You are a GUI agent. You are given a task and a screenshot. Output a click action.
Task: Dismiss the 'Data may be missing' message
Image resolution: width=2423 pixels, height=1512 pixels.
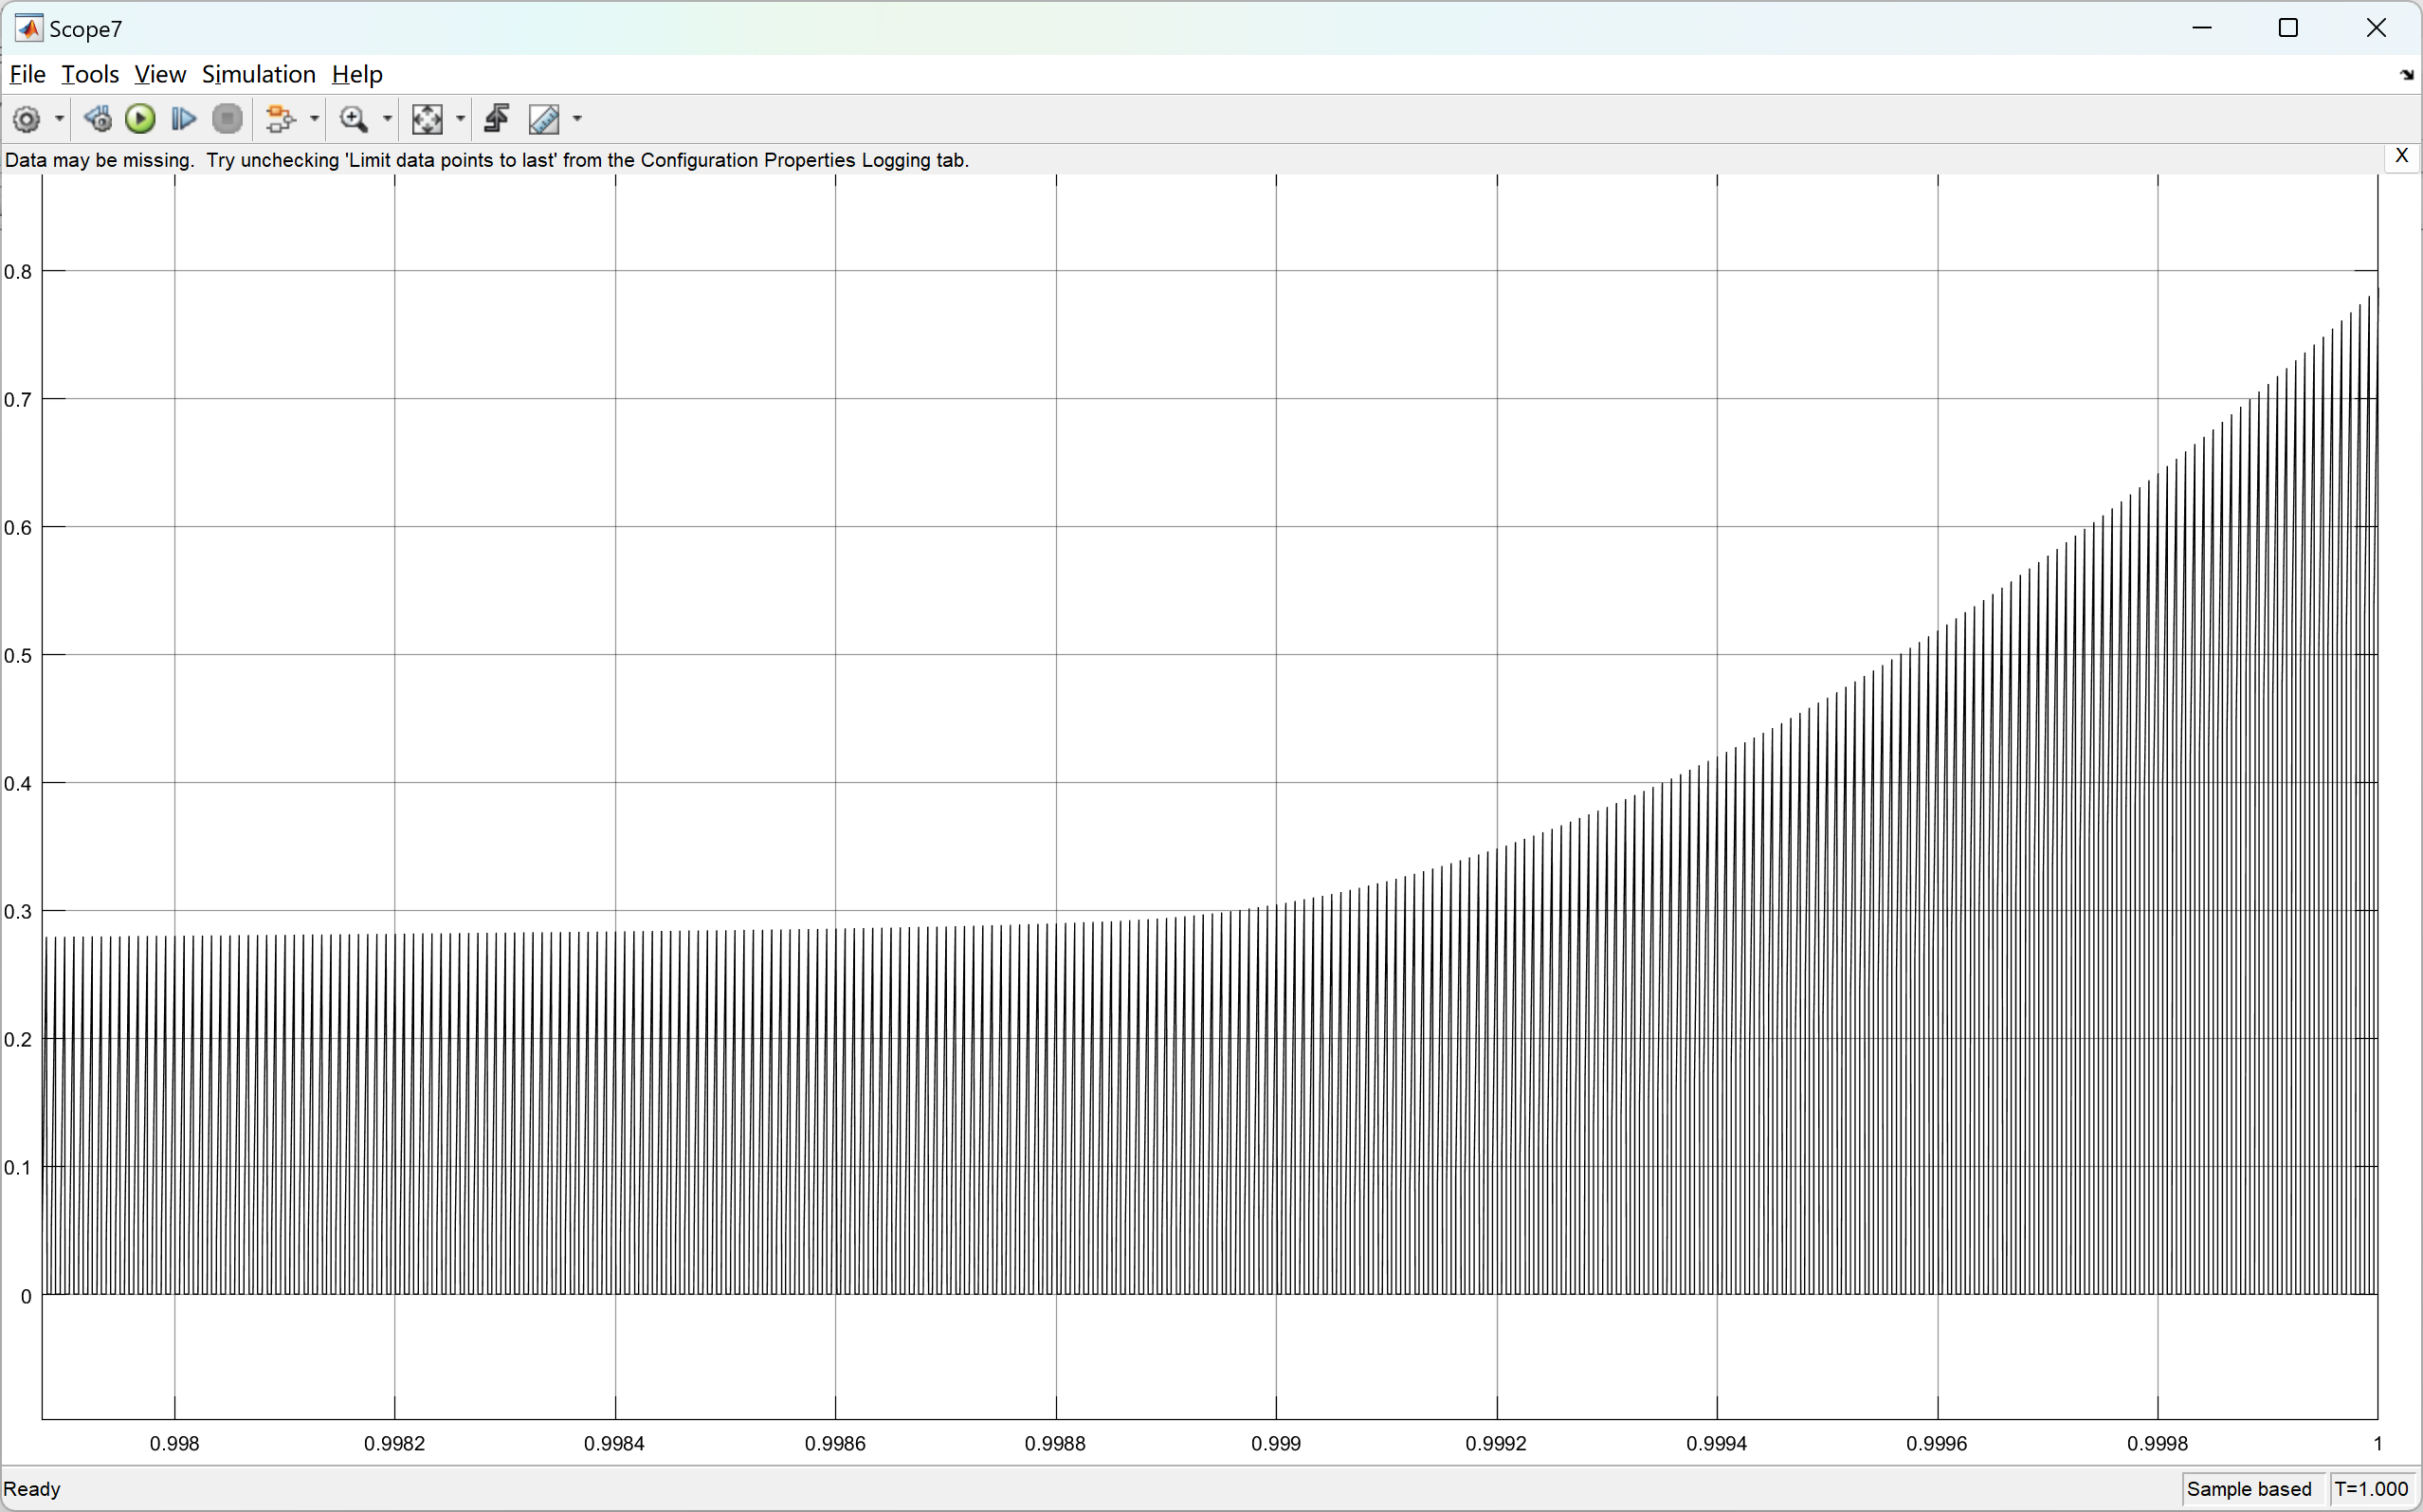2401,156
